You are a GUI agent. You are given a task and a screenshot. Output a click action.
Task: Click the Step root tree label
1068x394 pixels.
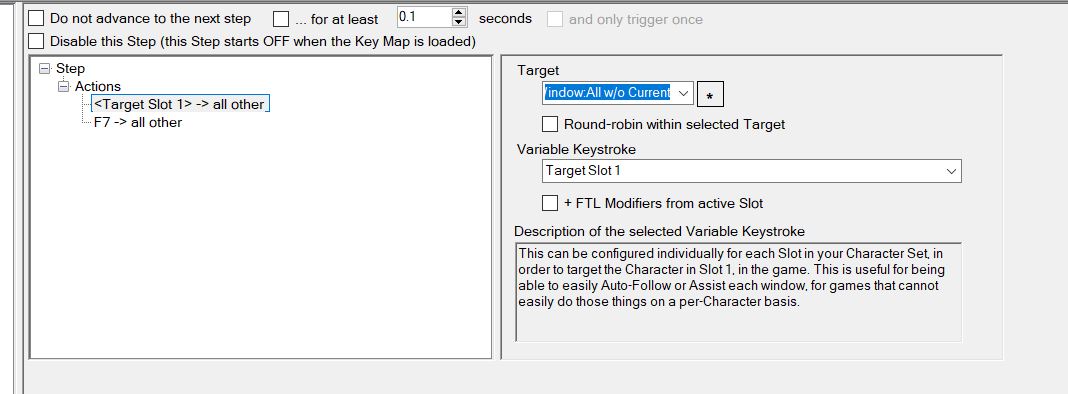70,68
